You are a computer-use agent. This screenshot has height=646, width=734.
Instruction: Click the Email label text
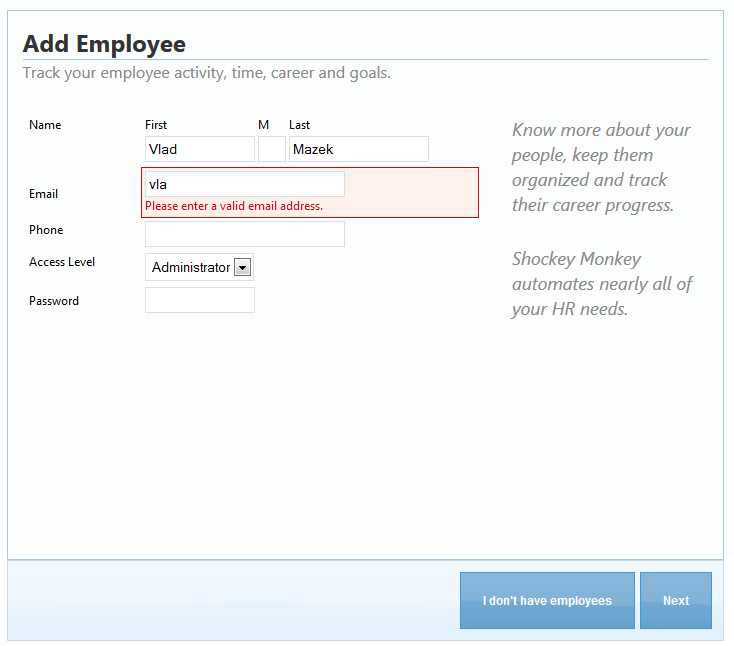[x=43, y=194]
